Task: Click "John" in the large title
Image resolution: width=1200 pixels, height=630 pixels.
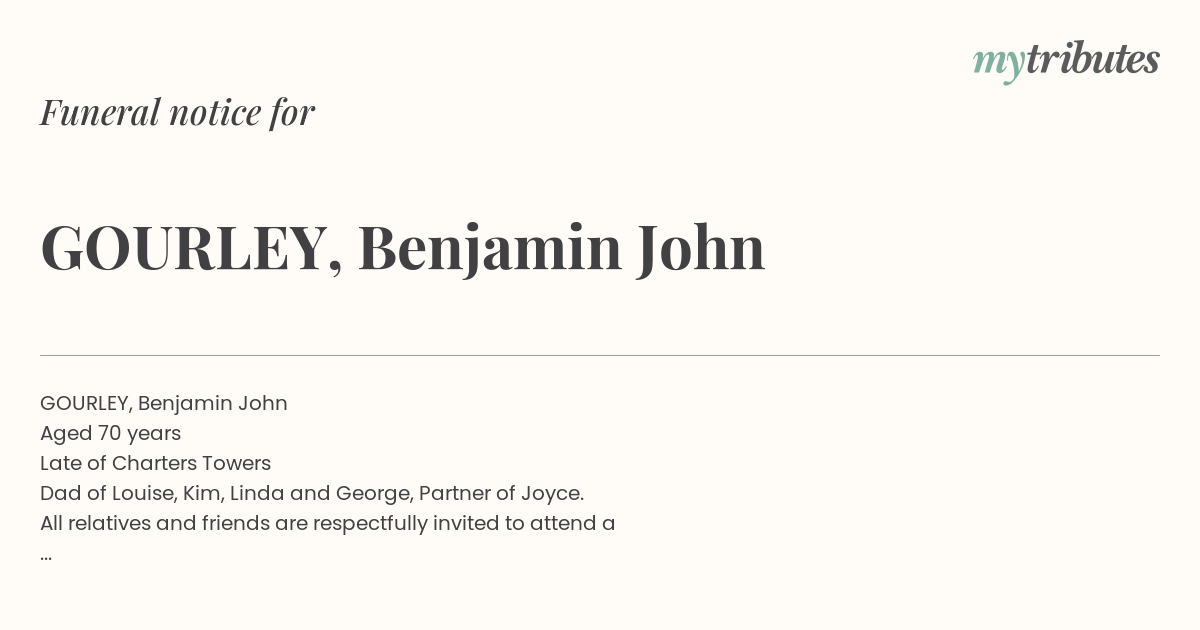Action: (701, 248)
